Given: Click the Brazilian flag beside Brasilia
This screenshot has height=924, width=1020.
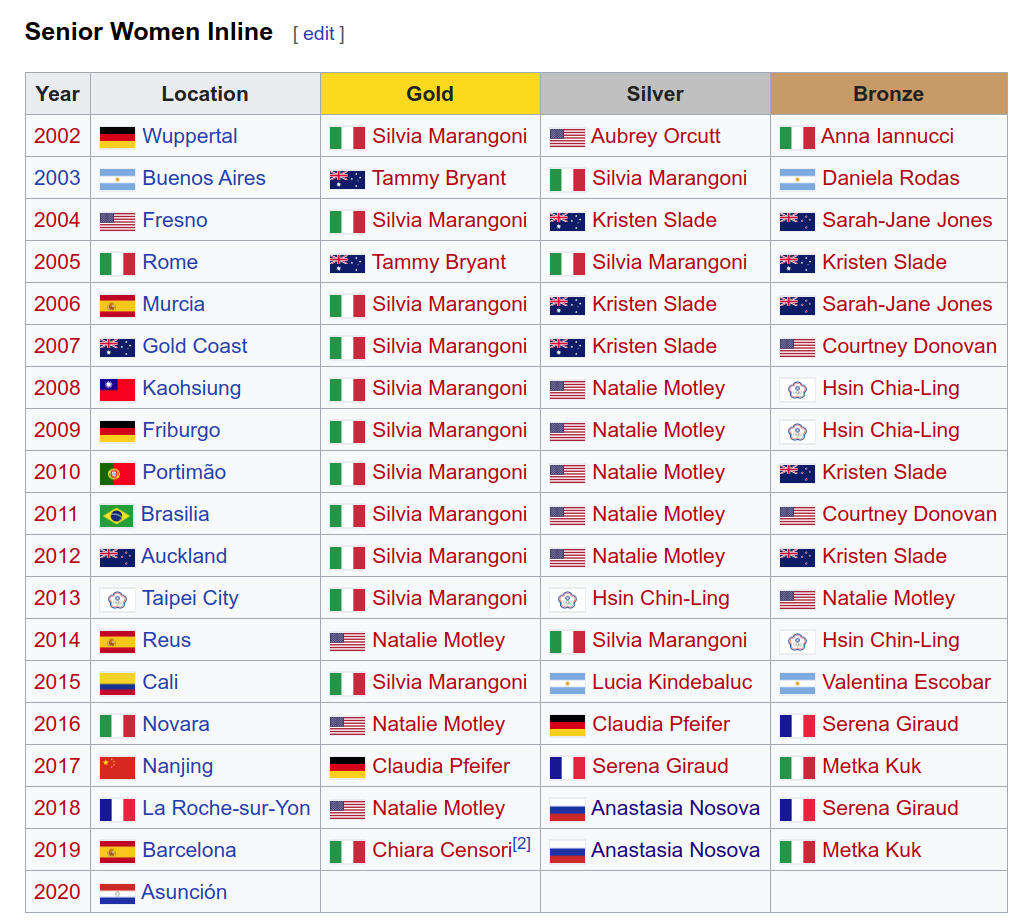Looking at the screenshot, I should 116,515.
